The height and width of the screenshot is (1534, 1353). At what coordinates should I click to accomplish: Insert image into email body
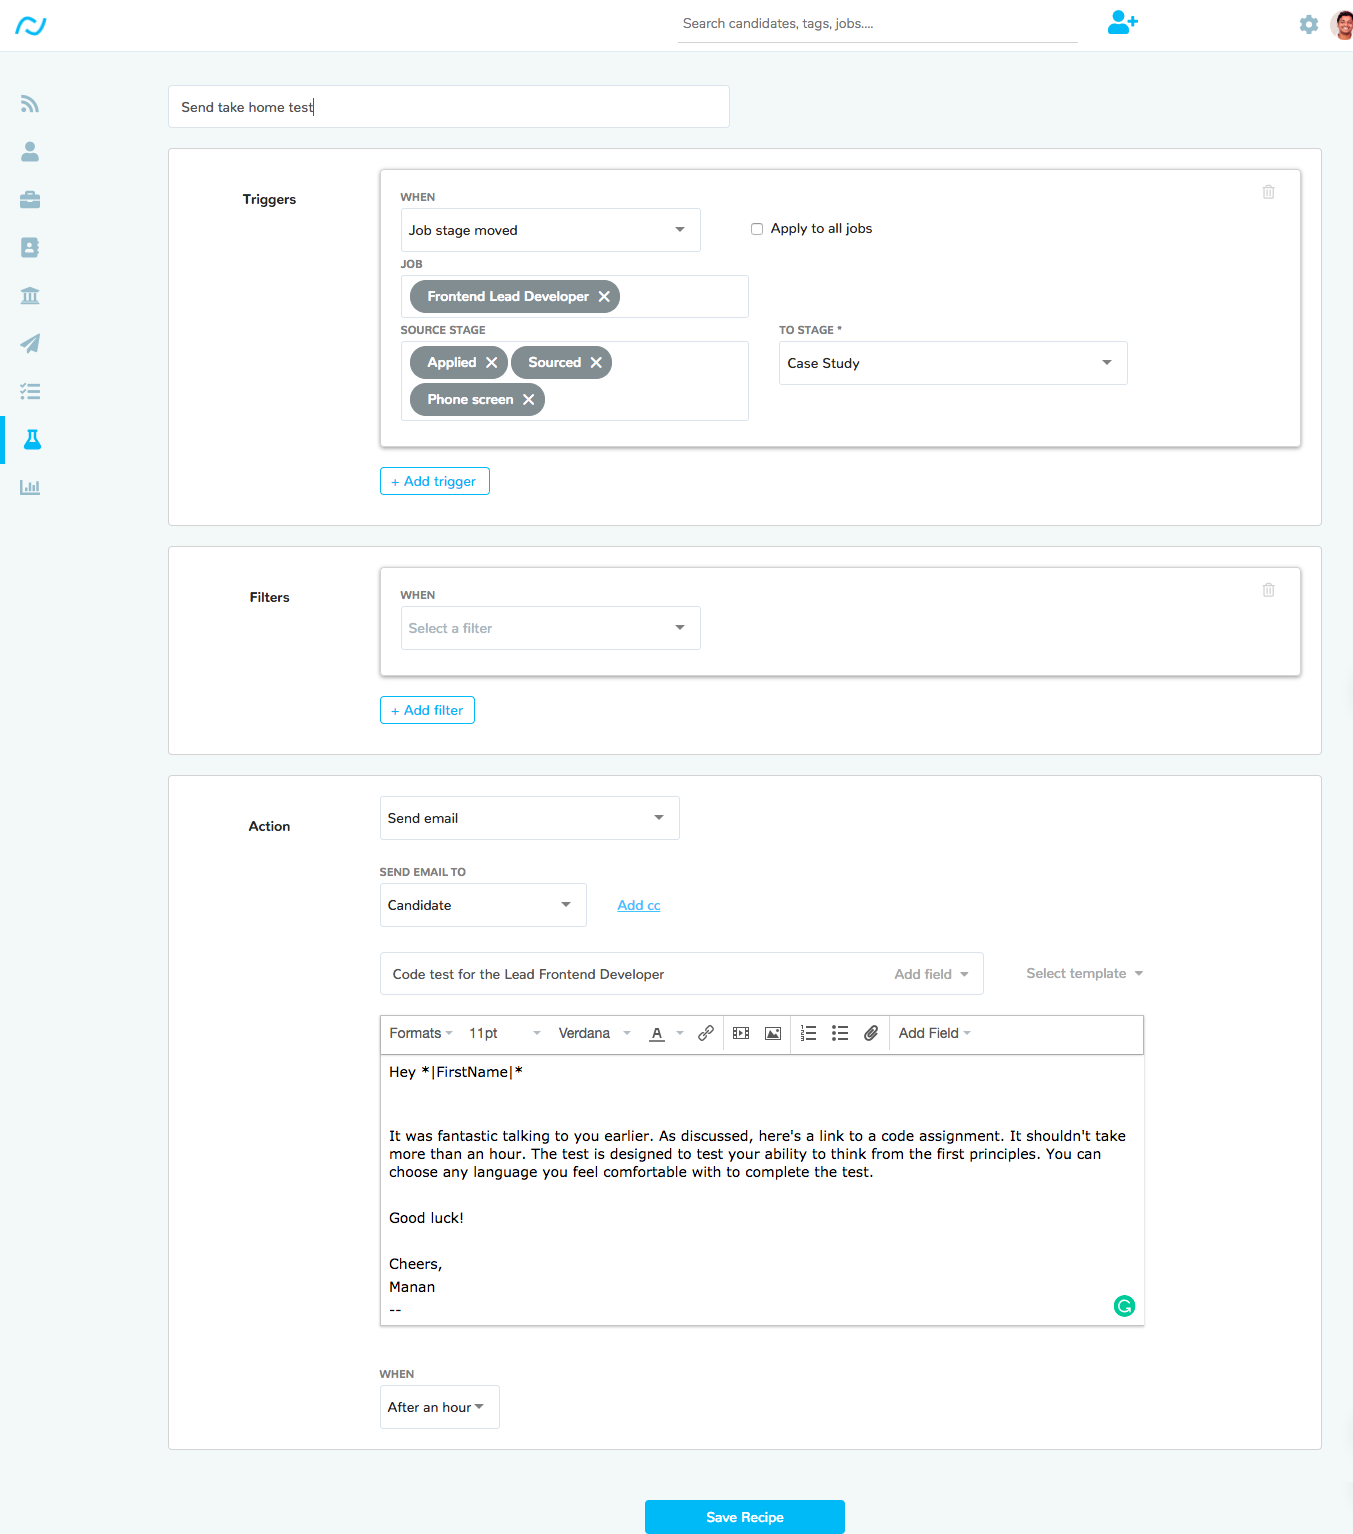[x=773, y=1033]
